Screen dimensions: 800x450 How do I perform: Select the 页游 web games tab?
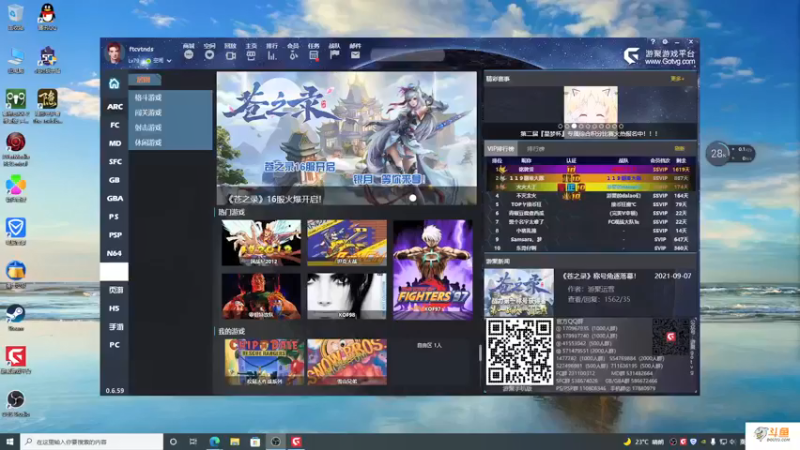[114, 290]
